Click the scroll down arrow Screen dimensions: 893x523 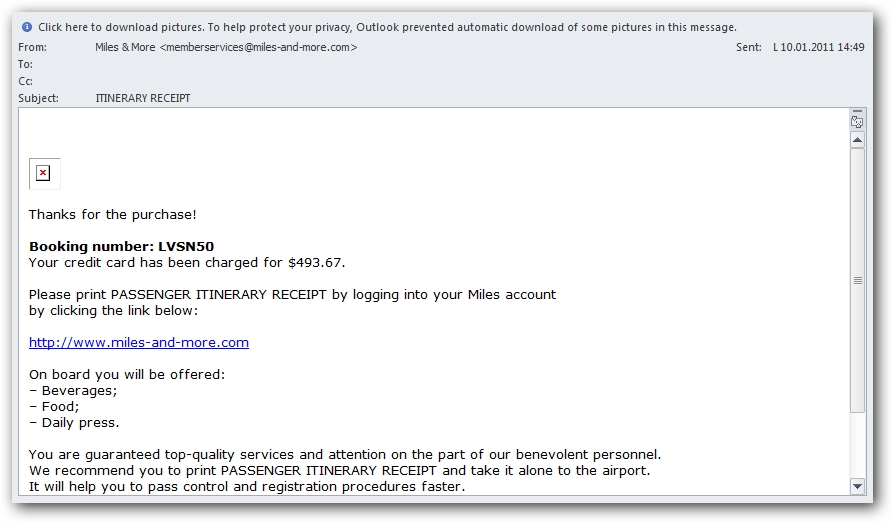(x=857, y=486)
